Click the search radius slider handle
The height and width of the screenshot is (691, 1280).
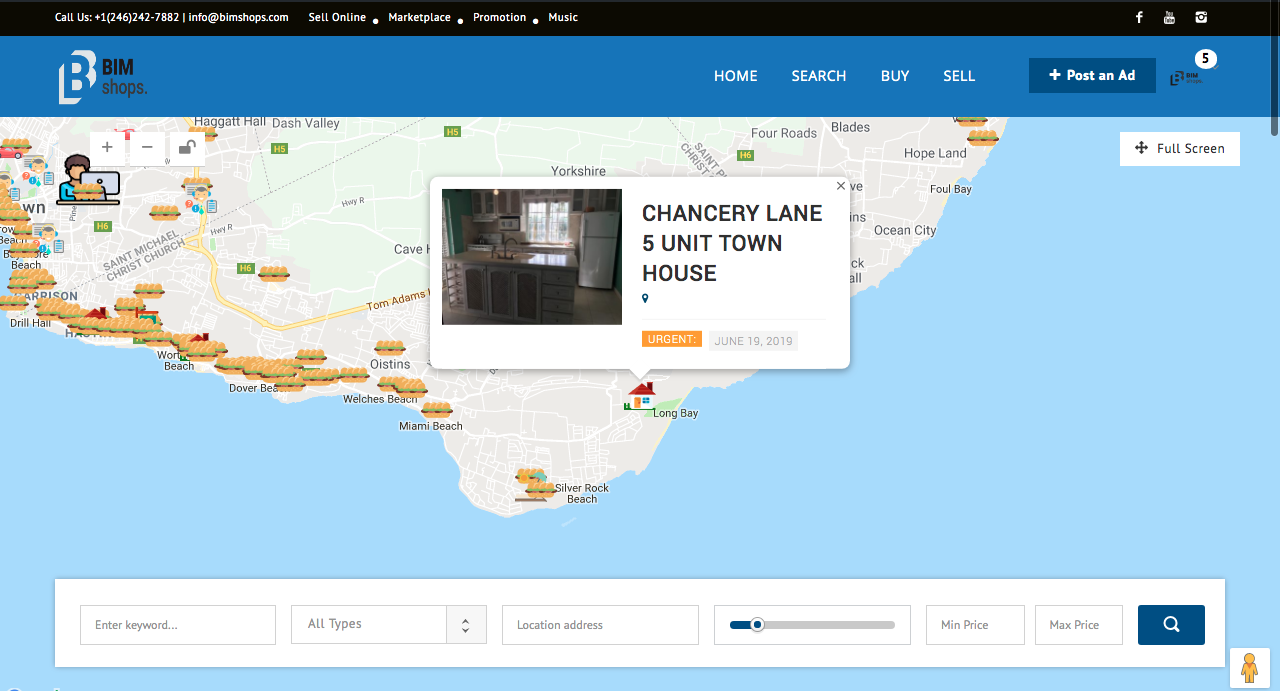point(757,625)
